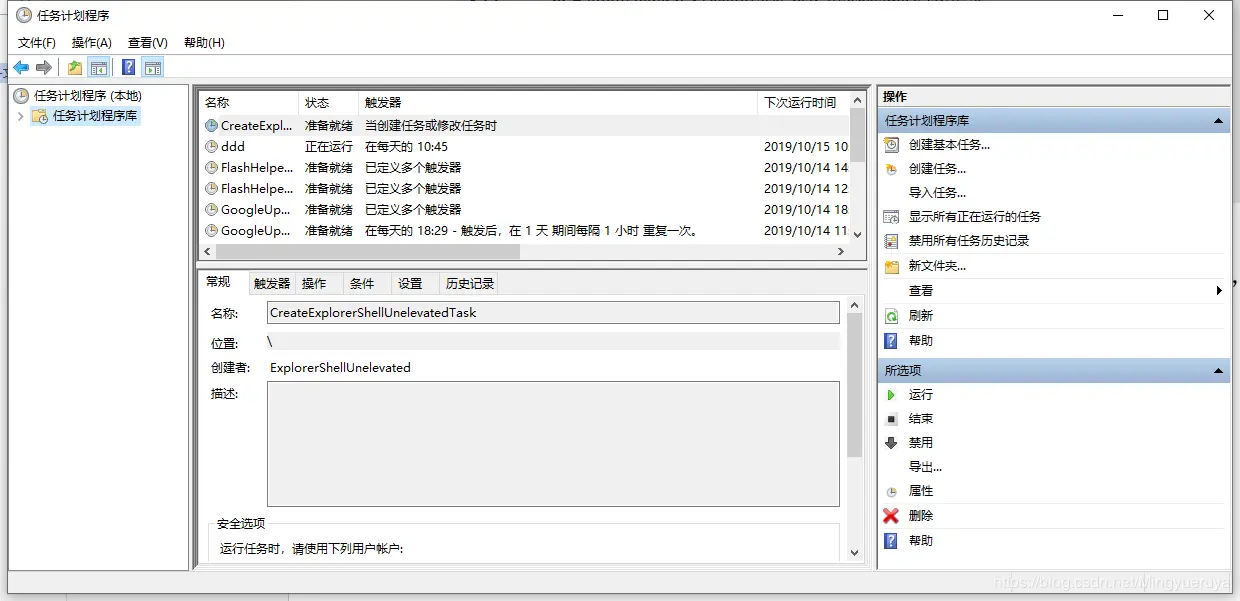
Task: Sort by the 下次运行时间 column header
Action: 804,102
